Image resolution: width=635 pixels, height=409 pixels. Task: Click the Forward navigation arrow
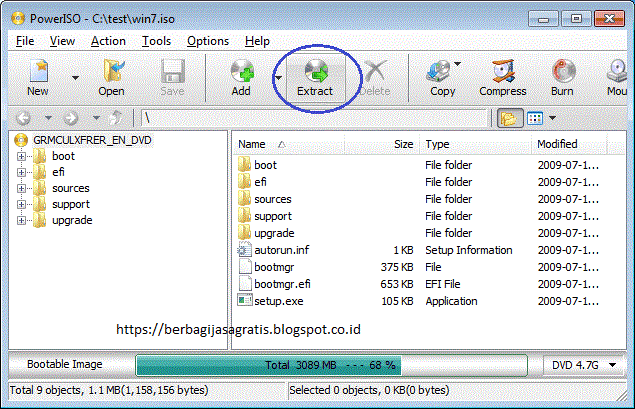[71, 118]
